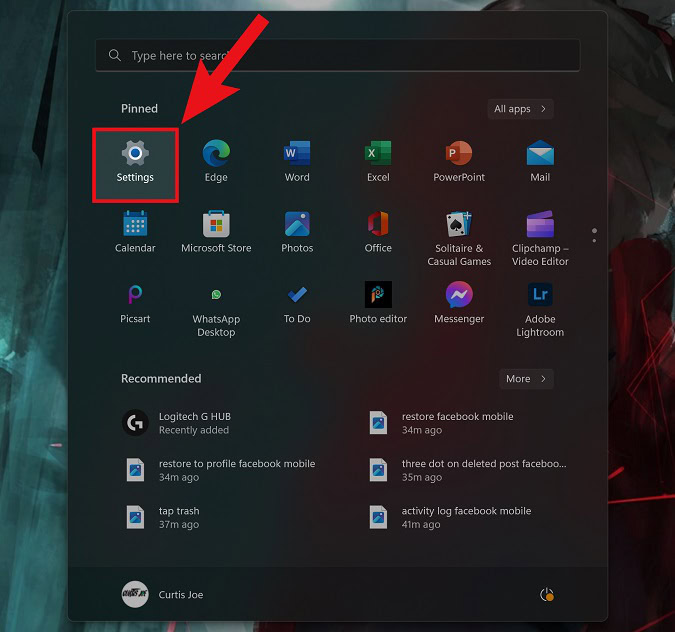The image size is (675, 632).
Task: Open Excel from pinned apps
Action: (378, 161)
